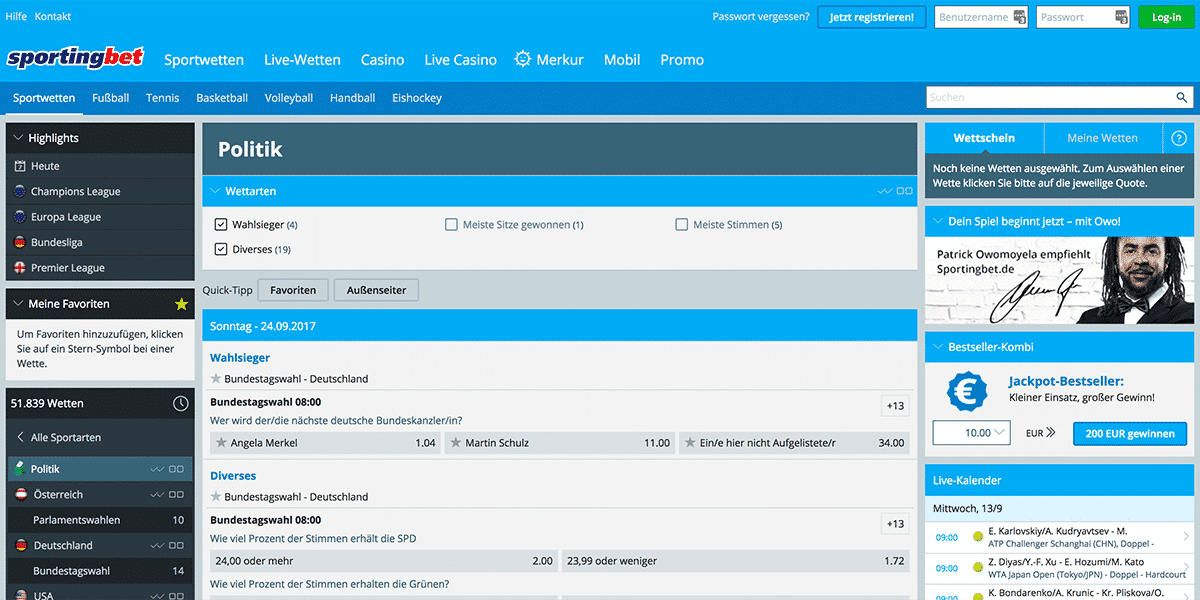Click the Heute calendar icon in Highlights
1200x600 pixels.
[x=20, y=166]
